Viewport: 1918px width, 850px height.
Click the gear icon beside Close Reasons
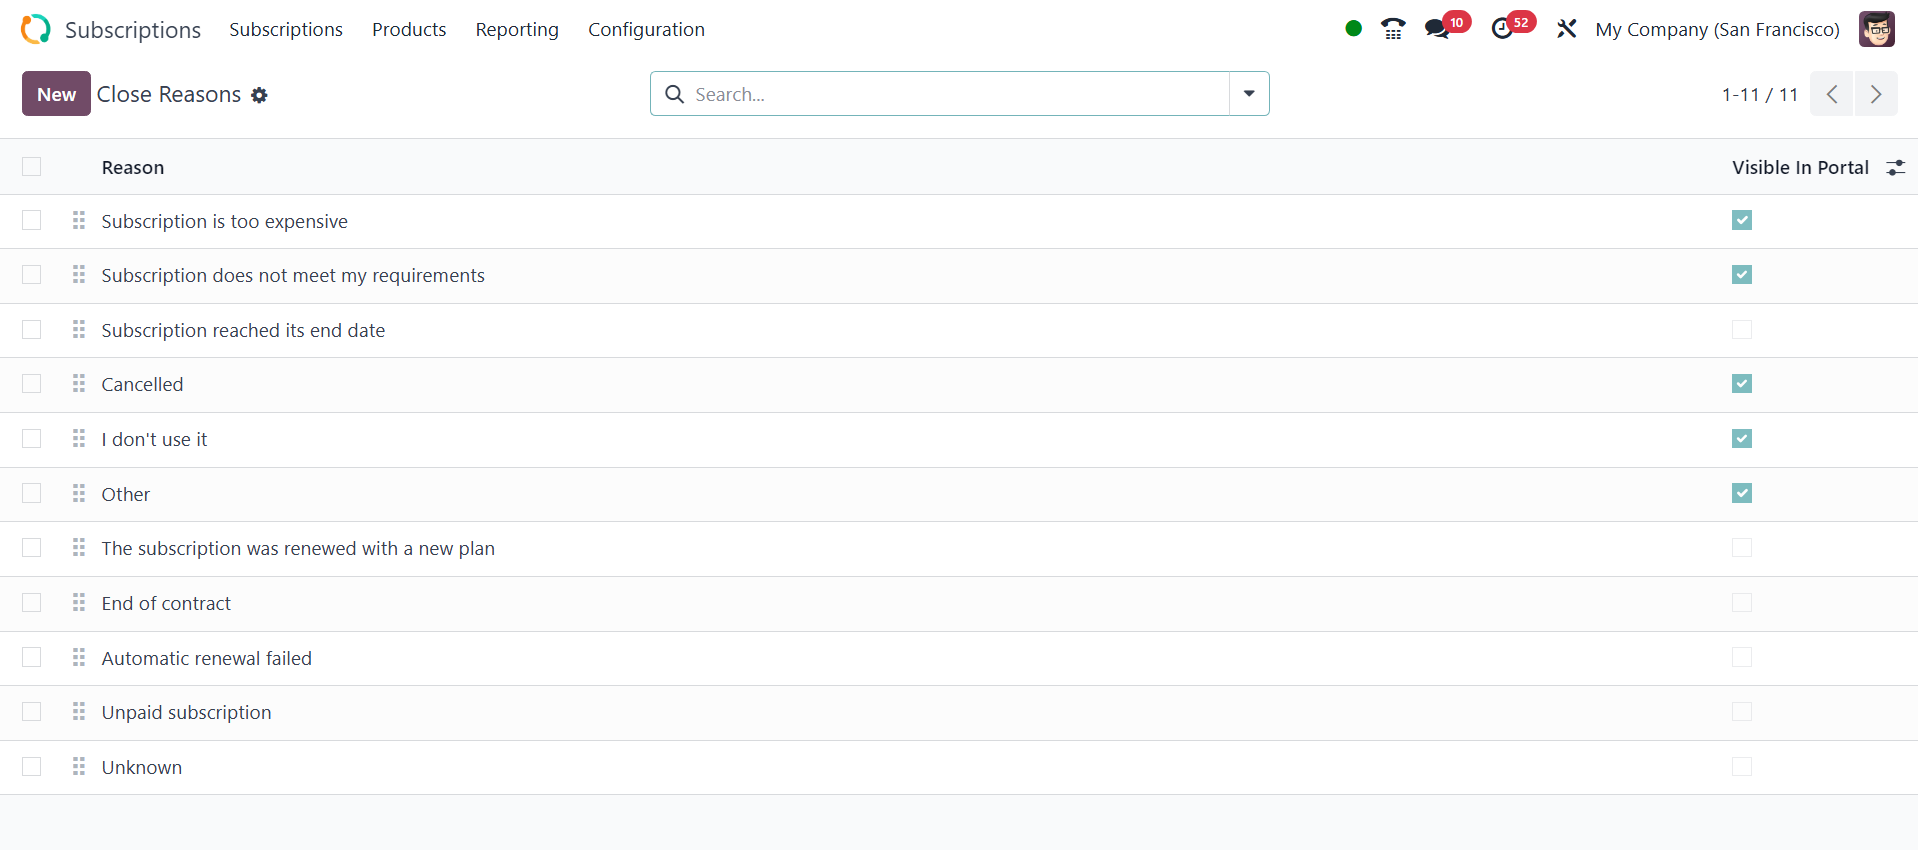click(259, 95)
